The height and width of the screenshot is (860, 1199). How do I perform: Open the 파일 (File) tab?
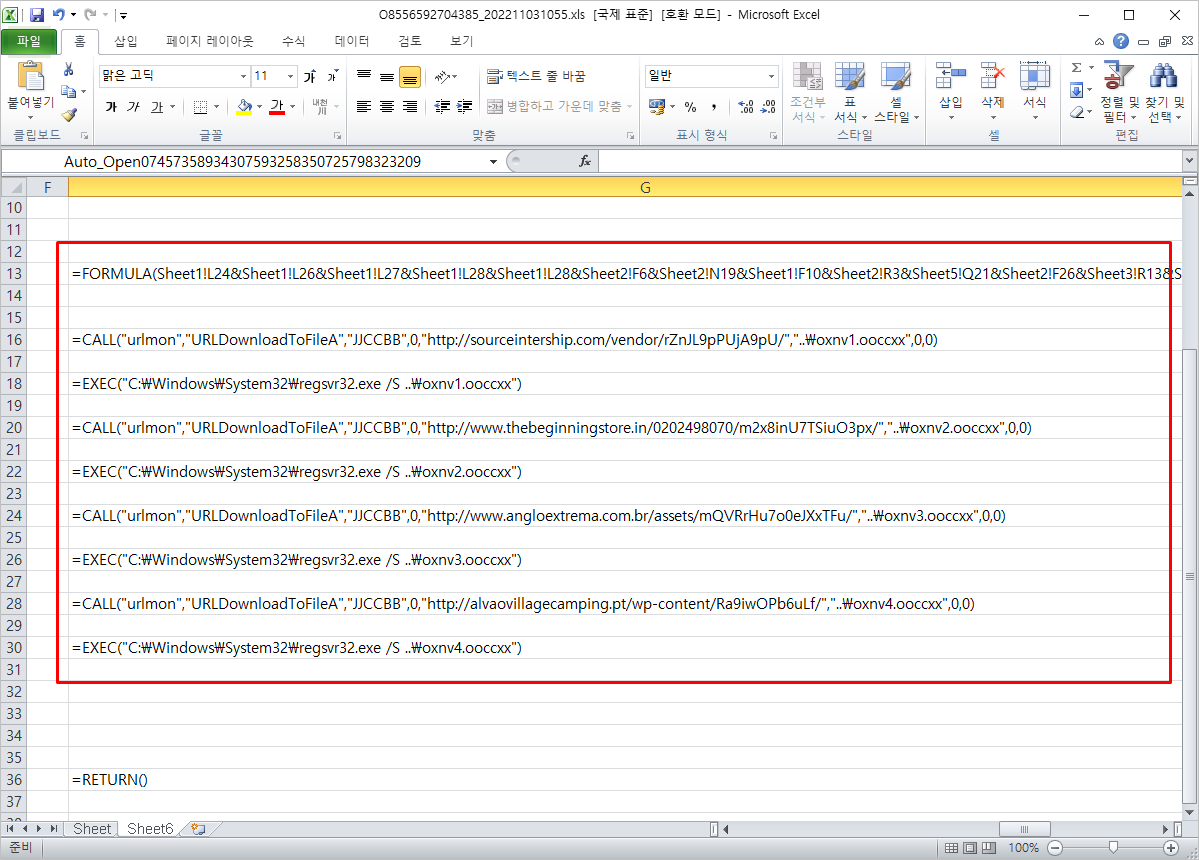coord(29,41)
